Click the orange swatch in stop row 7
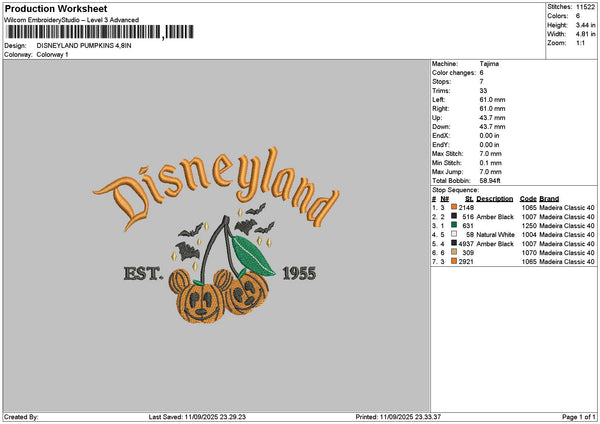This screenshot has height=424, width=600. click(454, 261)
